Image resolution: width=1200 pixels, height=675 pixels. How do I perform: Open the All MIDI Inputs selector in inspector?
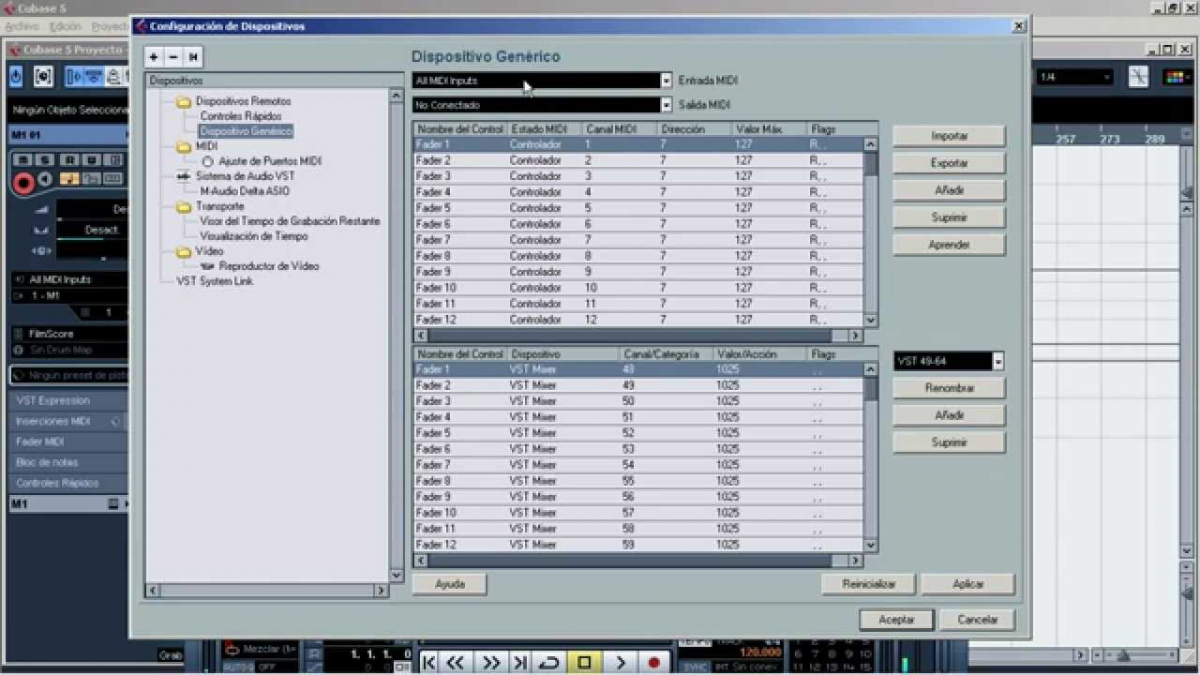tap(70, 280)
